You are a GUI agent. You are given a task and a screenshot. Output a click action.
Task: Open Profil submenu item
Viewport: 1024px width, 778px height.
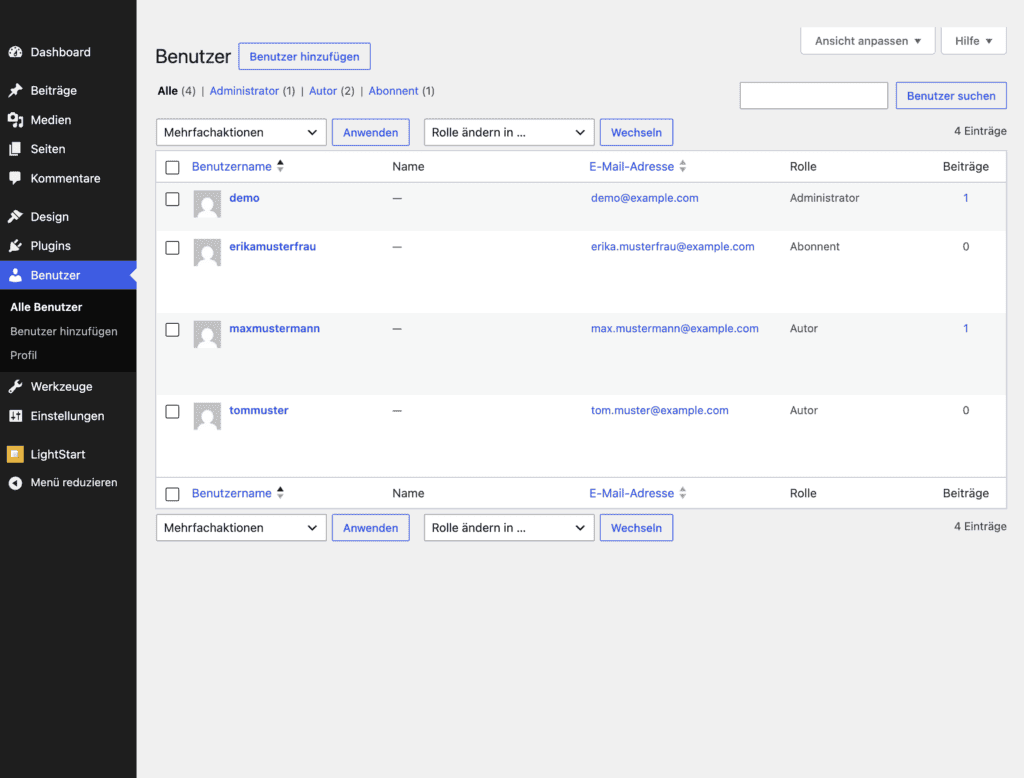click(x=24, y=355)
